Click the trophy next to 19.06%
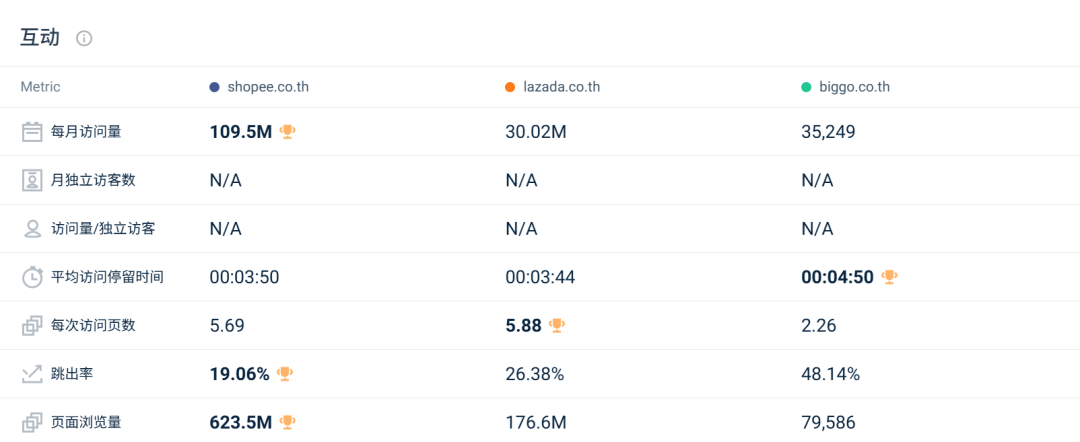 [285, 374]
